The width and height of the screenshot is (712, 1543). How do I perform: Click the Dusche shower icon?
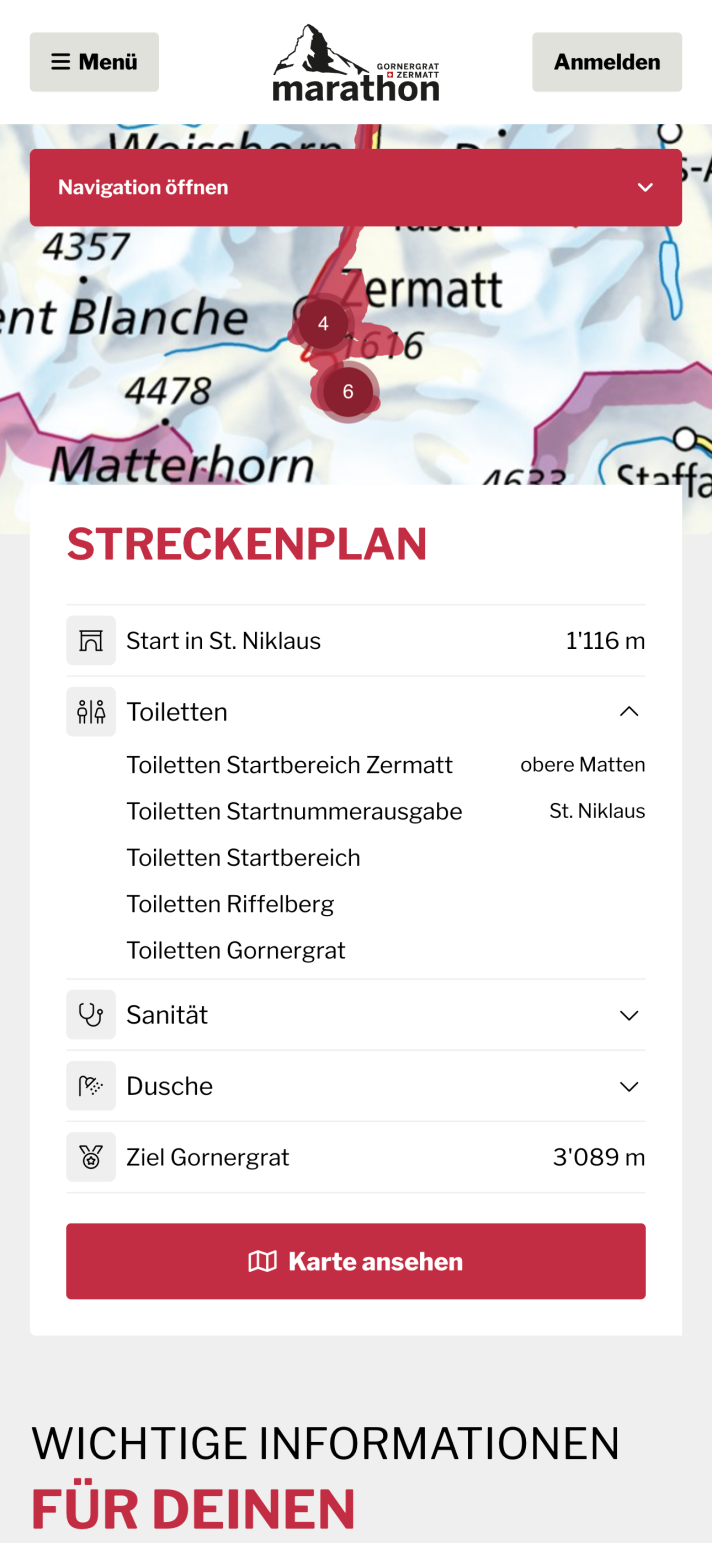click(91, 1086)
